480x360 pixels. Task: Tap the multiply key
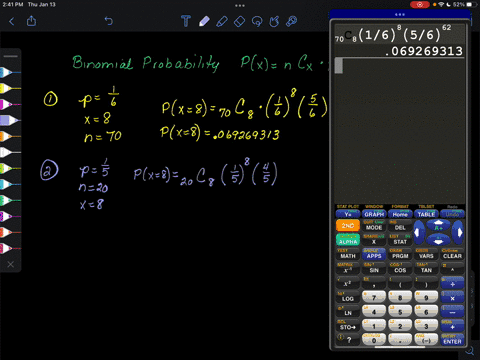click(452, 297)
